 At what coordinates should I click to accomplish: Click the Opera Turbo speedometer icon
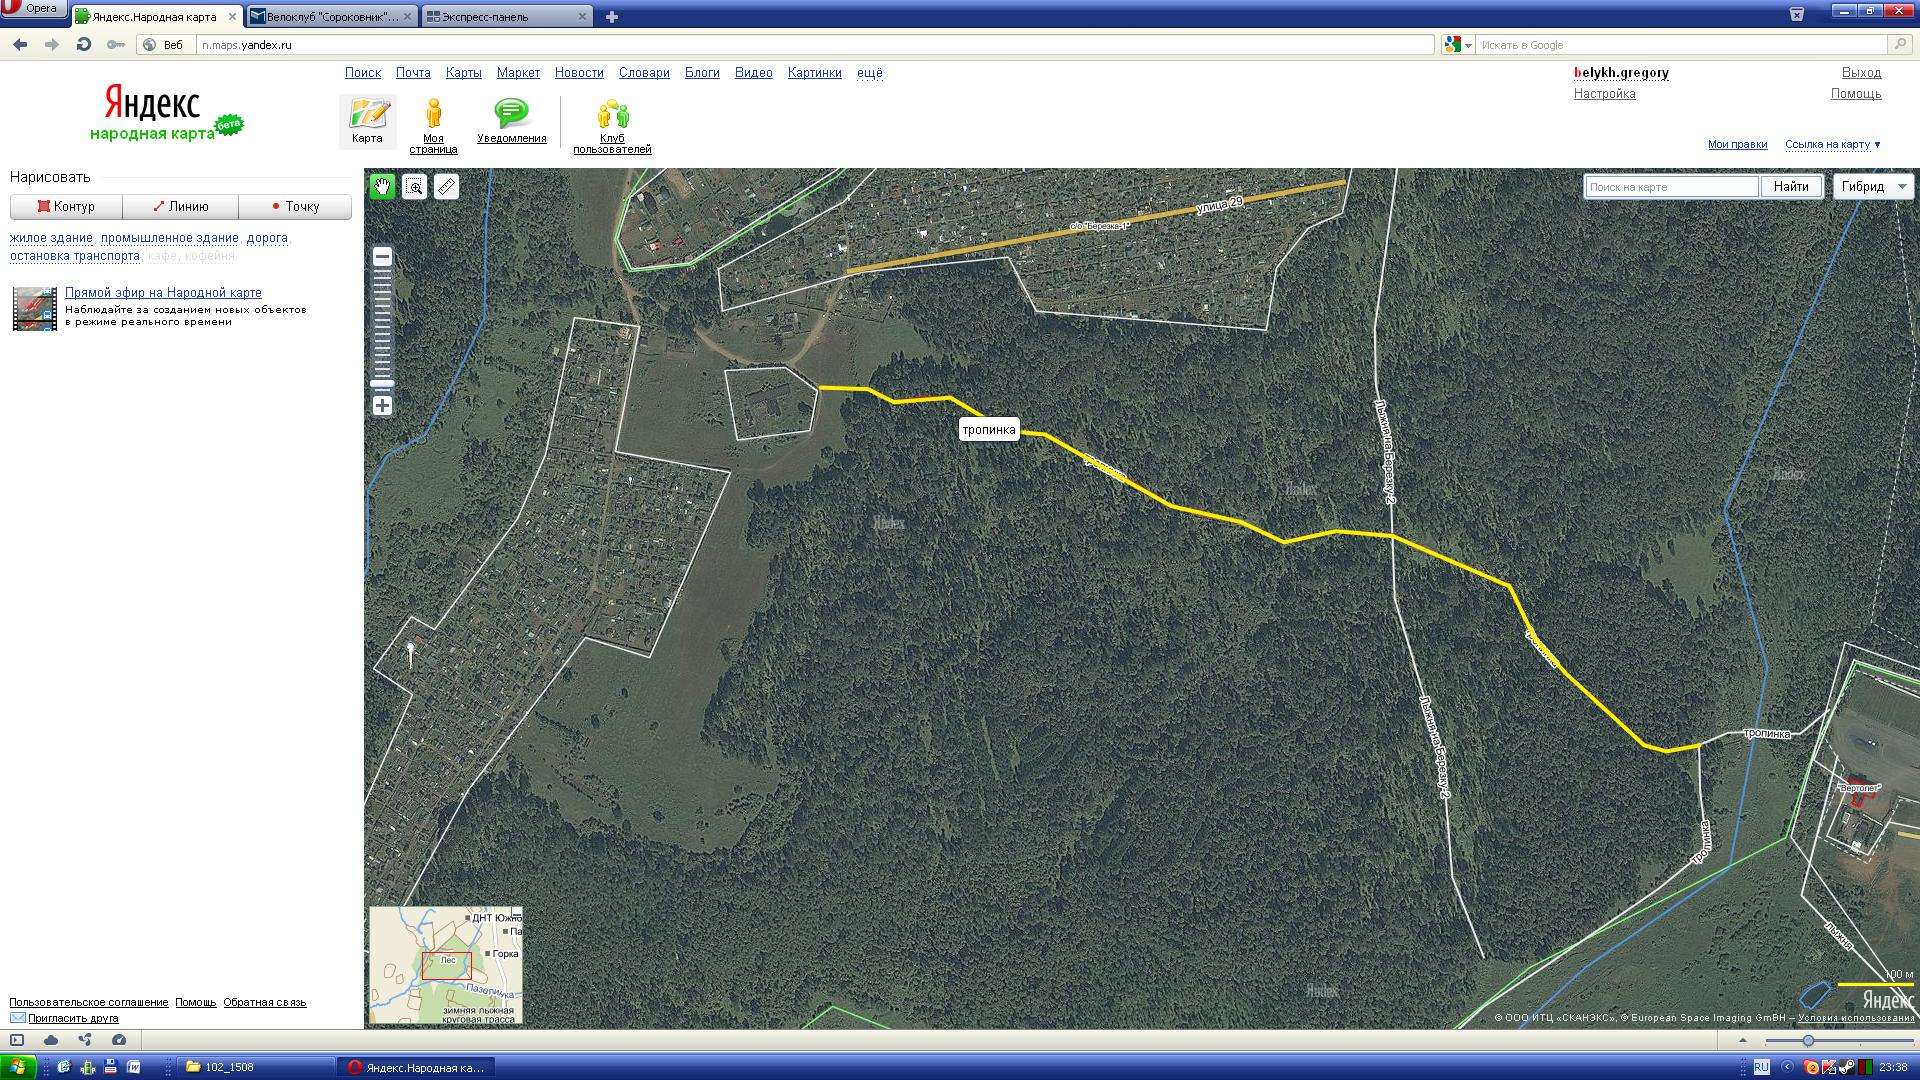coord(119,1040)
